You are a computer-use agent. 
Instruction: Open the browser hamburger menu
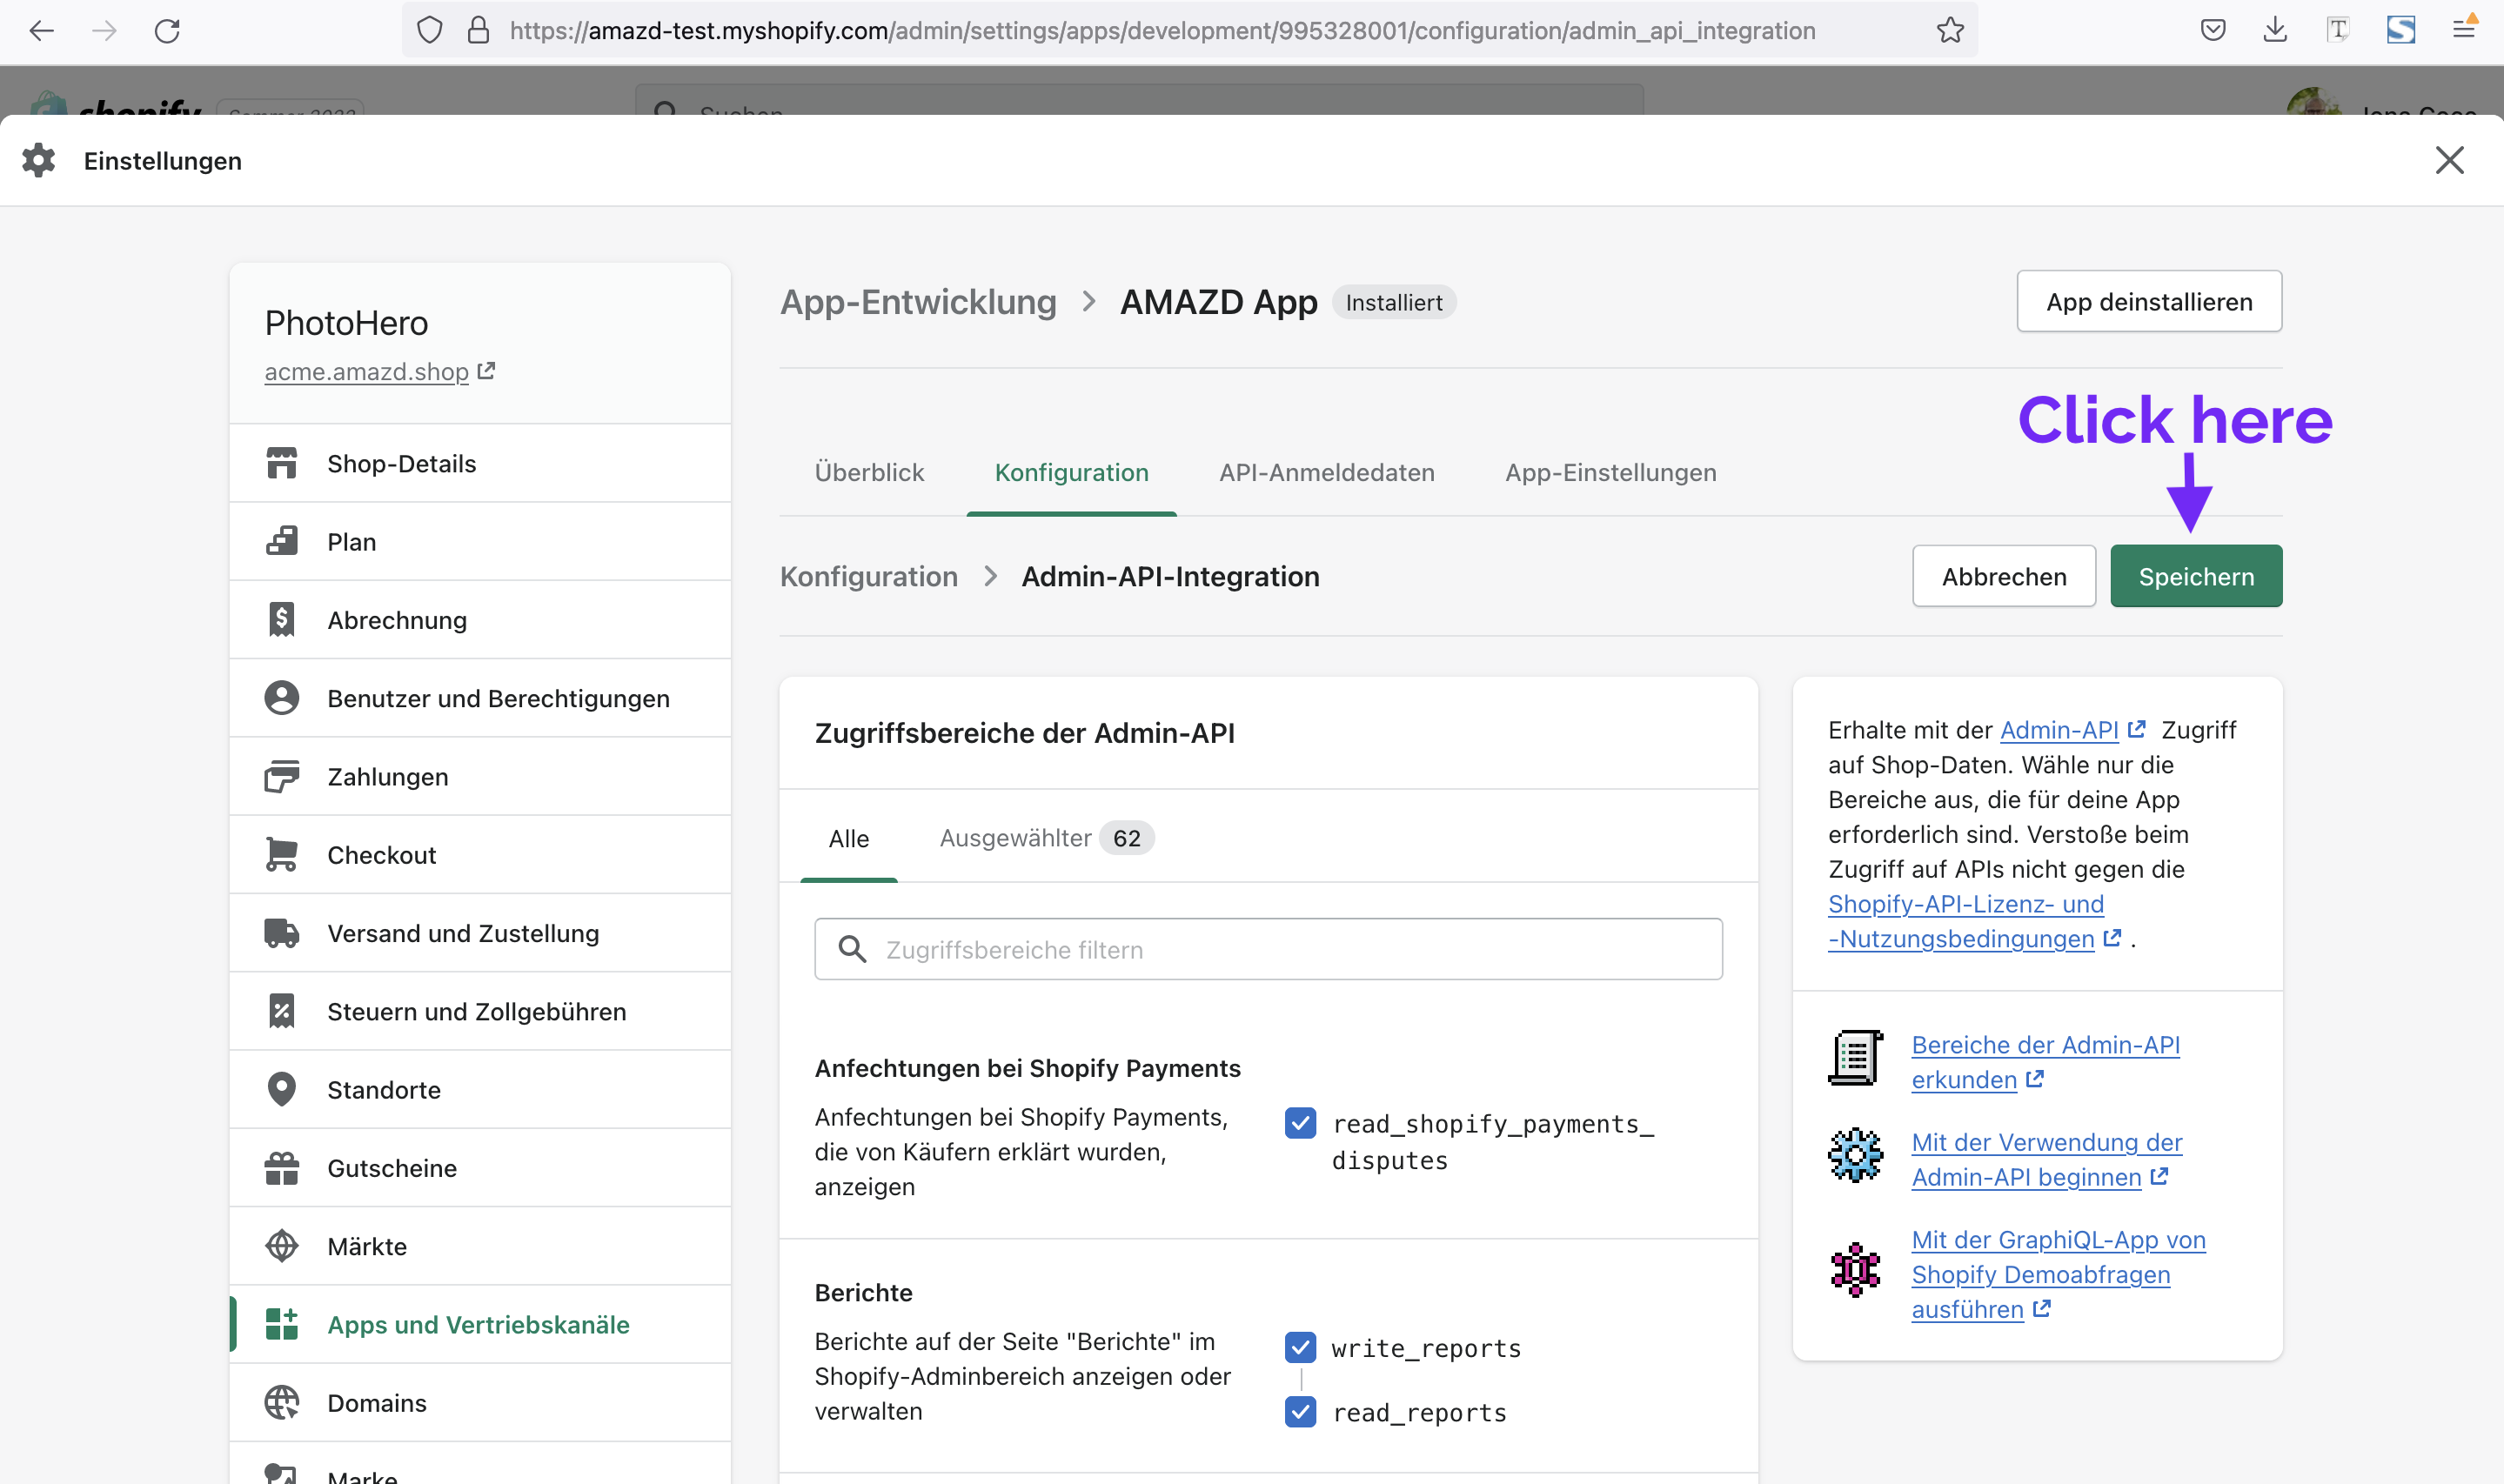pos(2463,30)
